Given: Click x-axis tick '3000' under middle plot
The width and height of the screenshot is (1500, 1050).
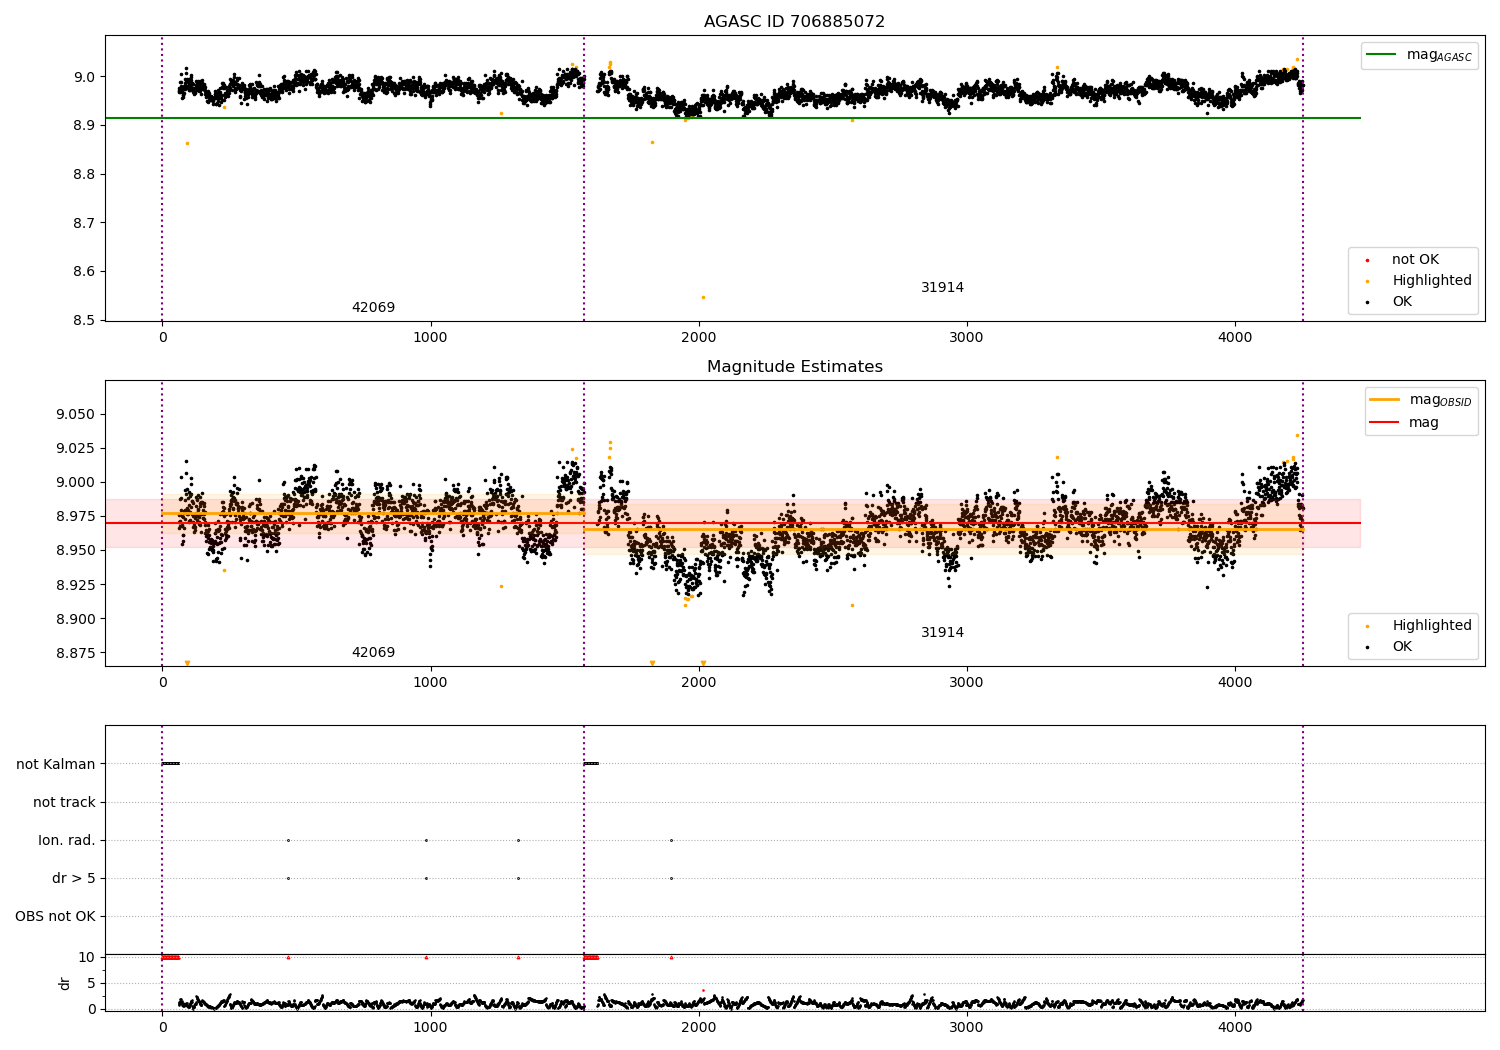Looking at the screenshot, I should tap(967, 683).
